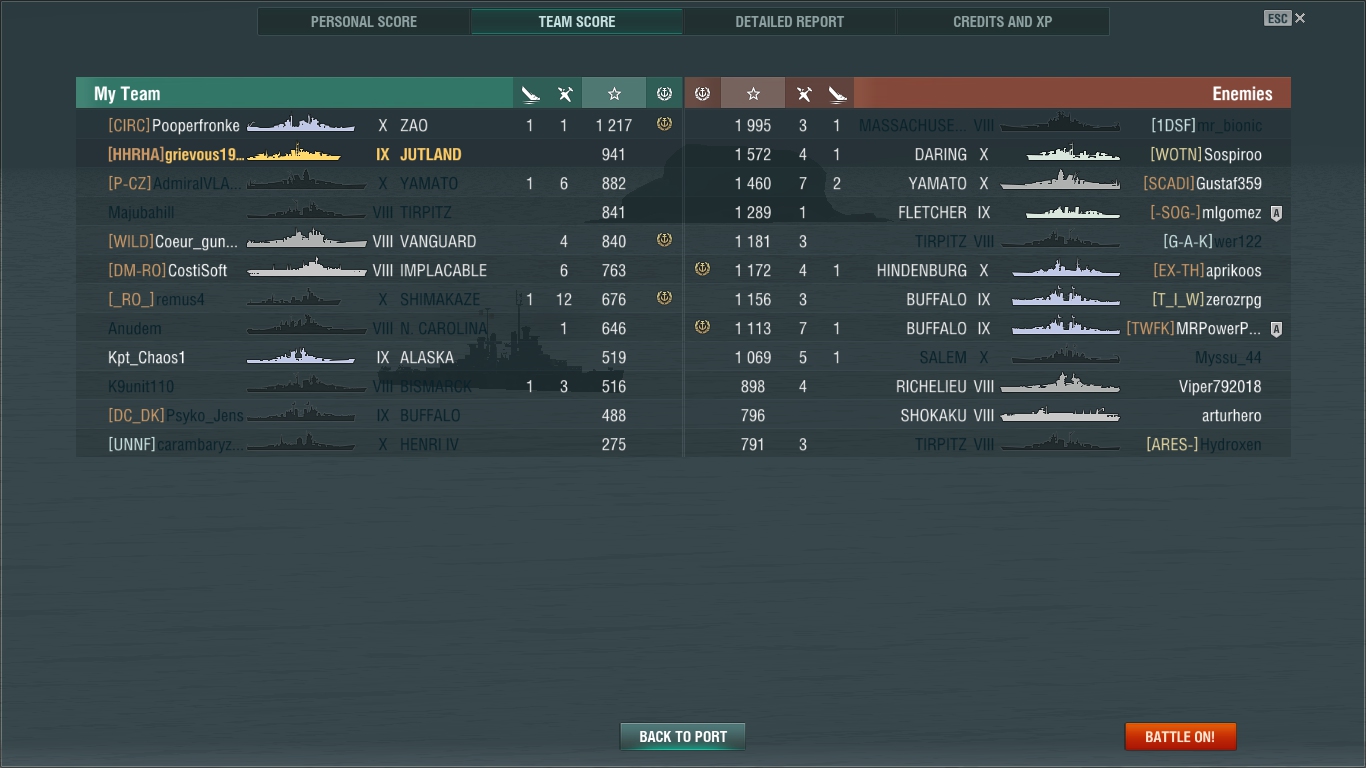Close results screen with ESC button
Image resolution: width=1366 pixels, height=768 pixels.
1285,18
